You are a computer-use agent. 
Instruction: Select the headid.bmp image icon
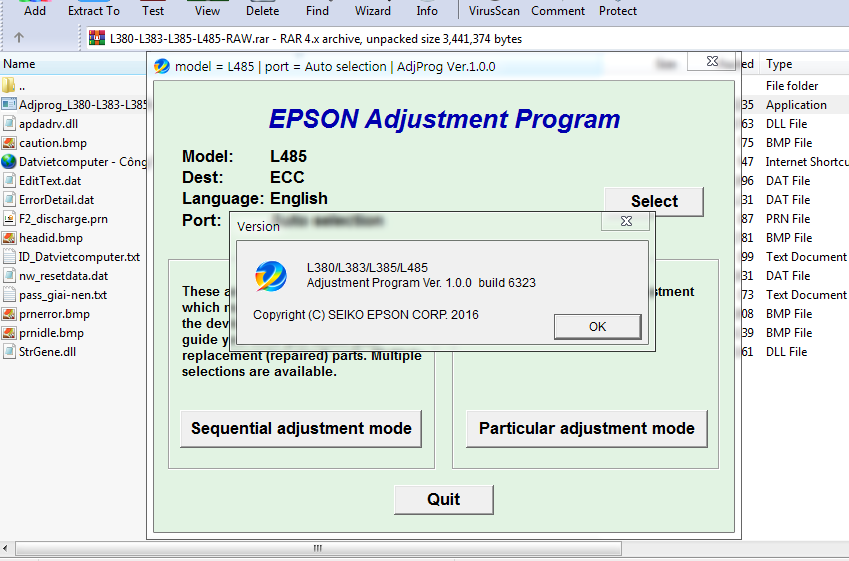click(9, 238)
